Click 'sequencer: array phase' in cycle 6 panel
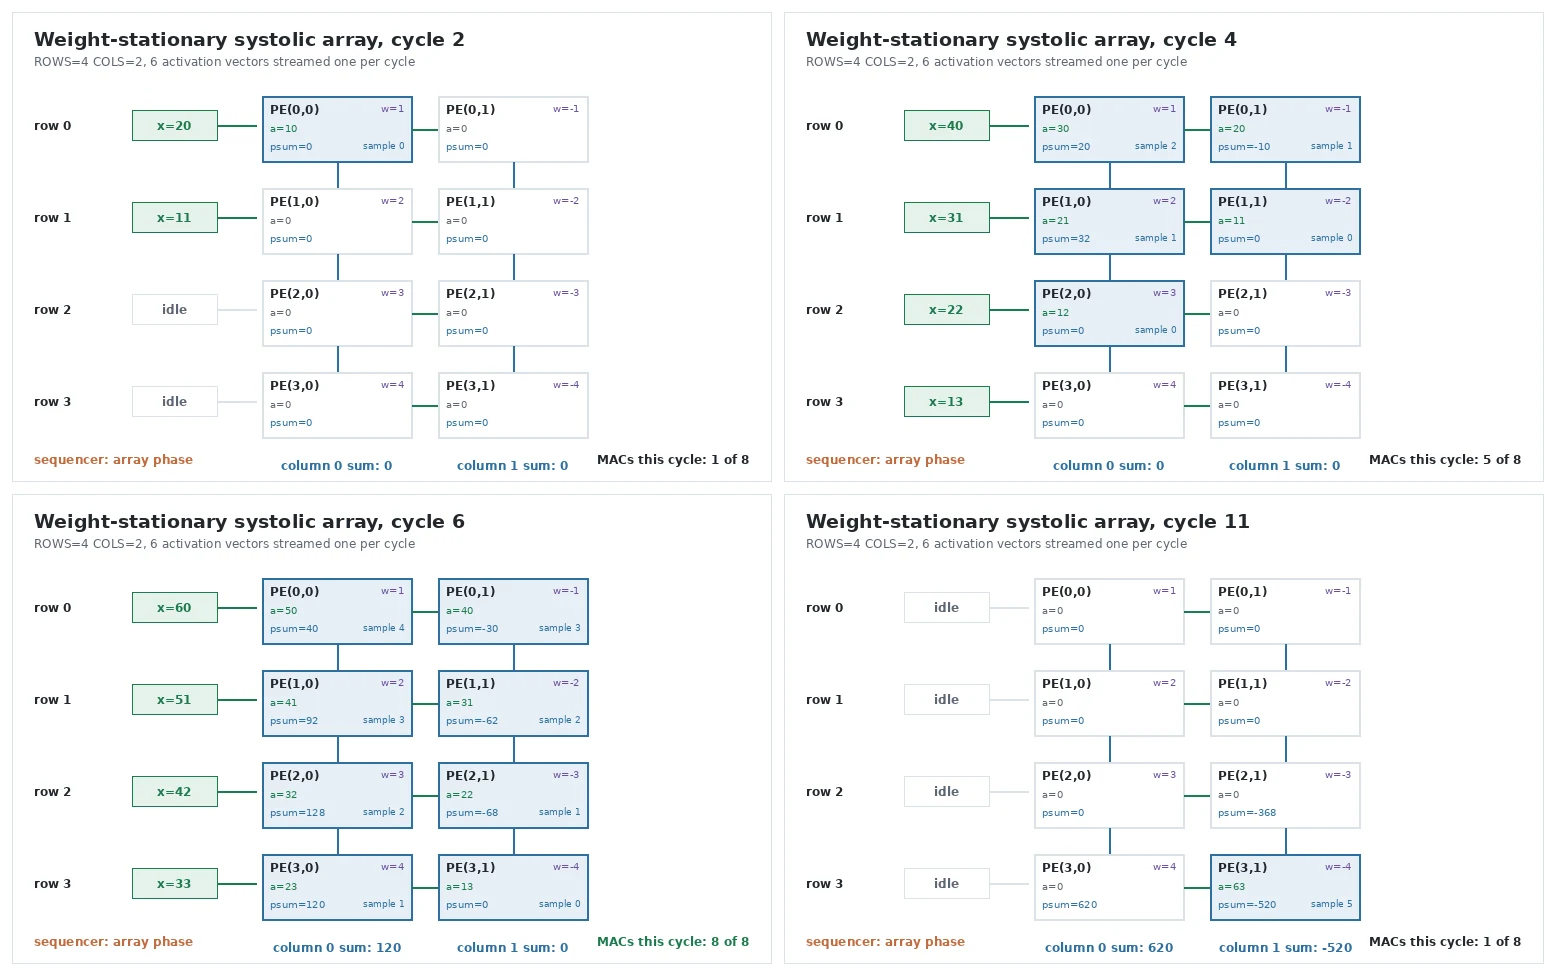This screenshot has height=976, width=1556. click(113, 942)
